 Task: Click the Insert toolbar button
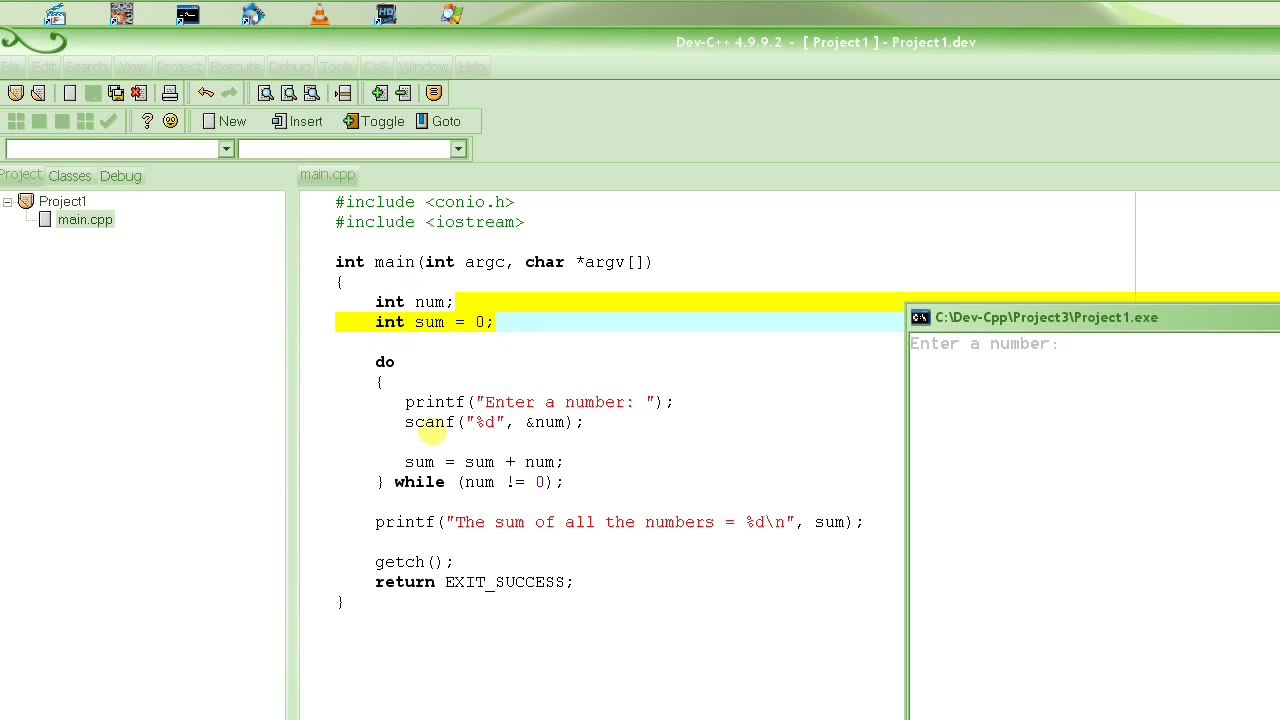click(297, 121)
